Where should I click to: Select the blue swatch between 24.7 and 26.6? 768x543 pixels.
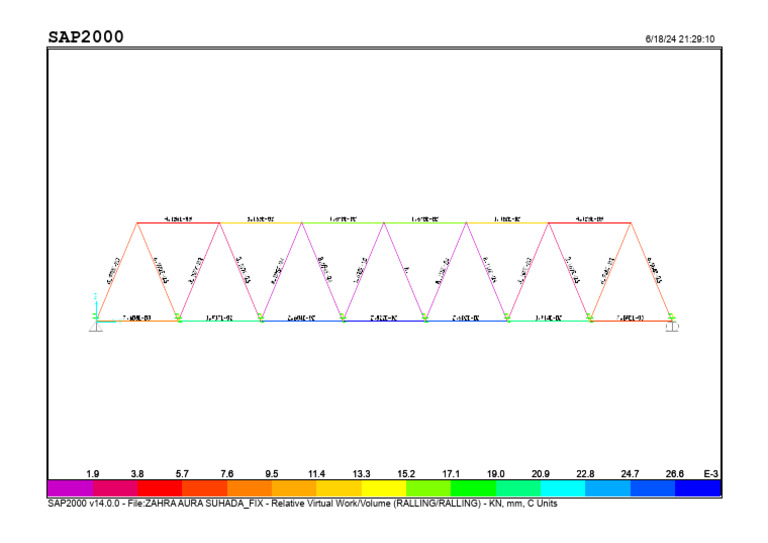[653, 488]
